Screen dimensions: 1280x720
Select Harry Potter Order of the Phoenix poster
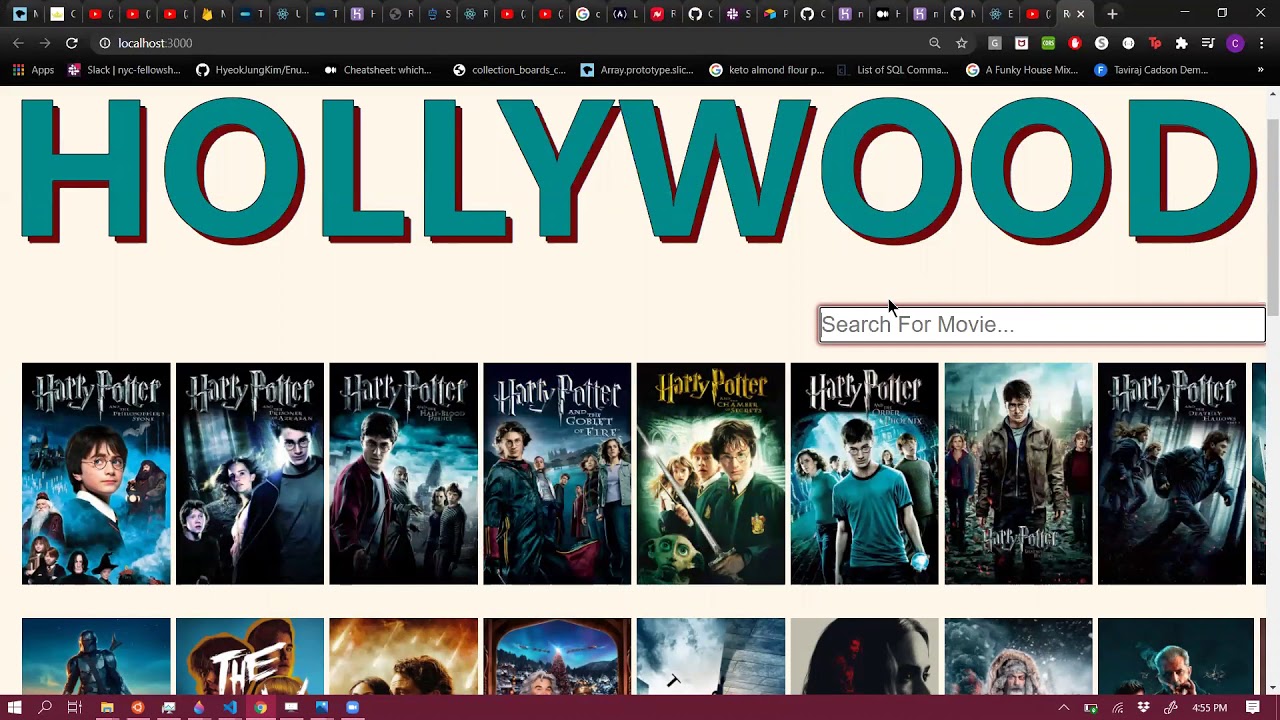[865, 474]
